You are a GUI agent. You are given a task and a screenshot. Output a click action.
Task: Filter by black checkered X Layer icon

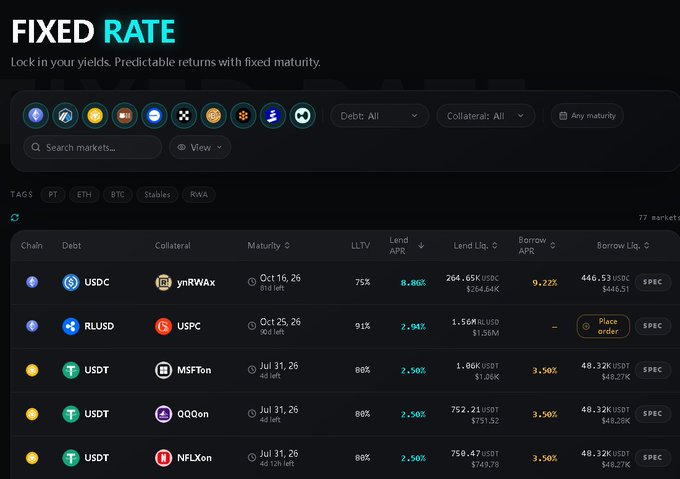pos(184,116)
